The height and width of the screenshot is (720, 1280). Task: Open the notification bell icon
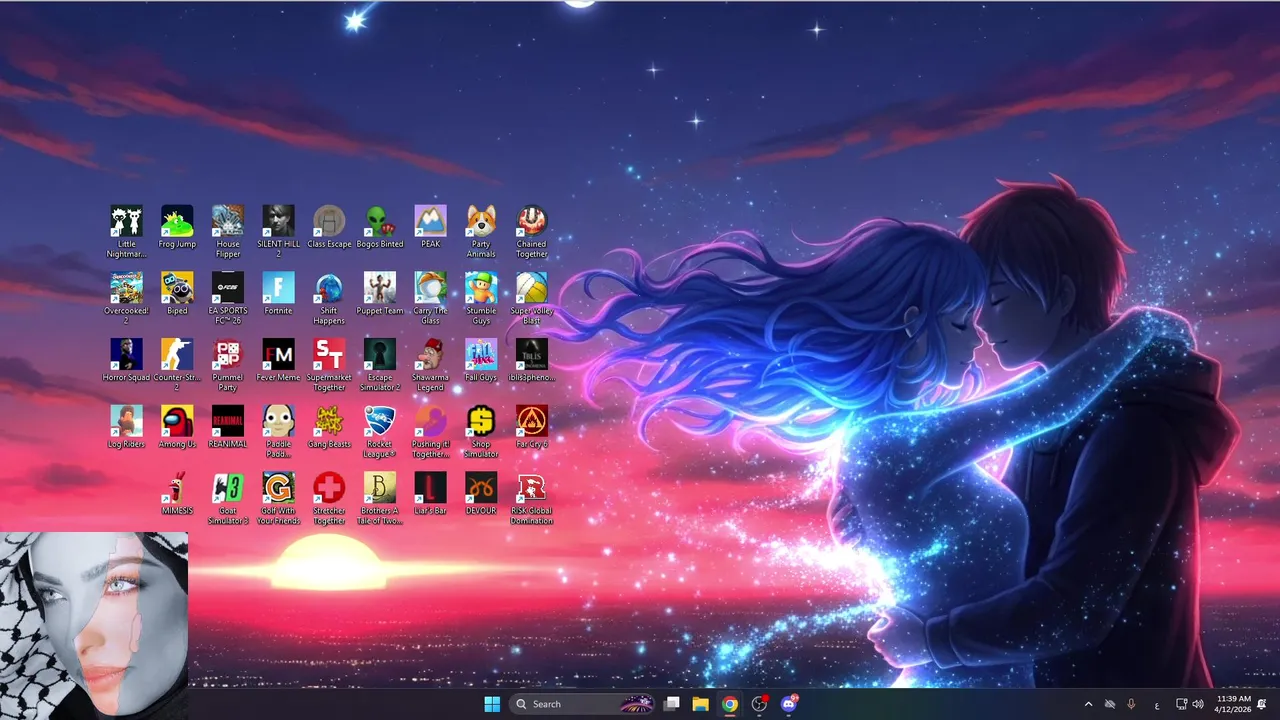[1262, 704]
